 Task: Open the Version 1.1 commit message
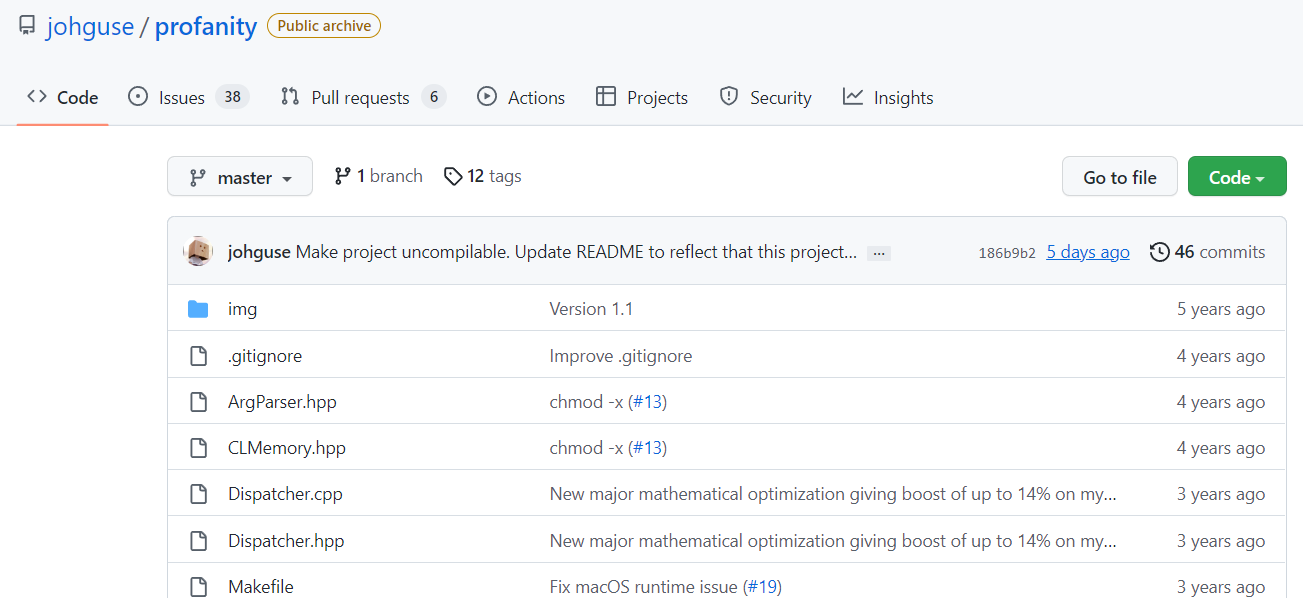[591, 309]
